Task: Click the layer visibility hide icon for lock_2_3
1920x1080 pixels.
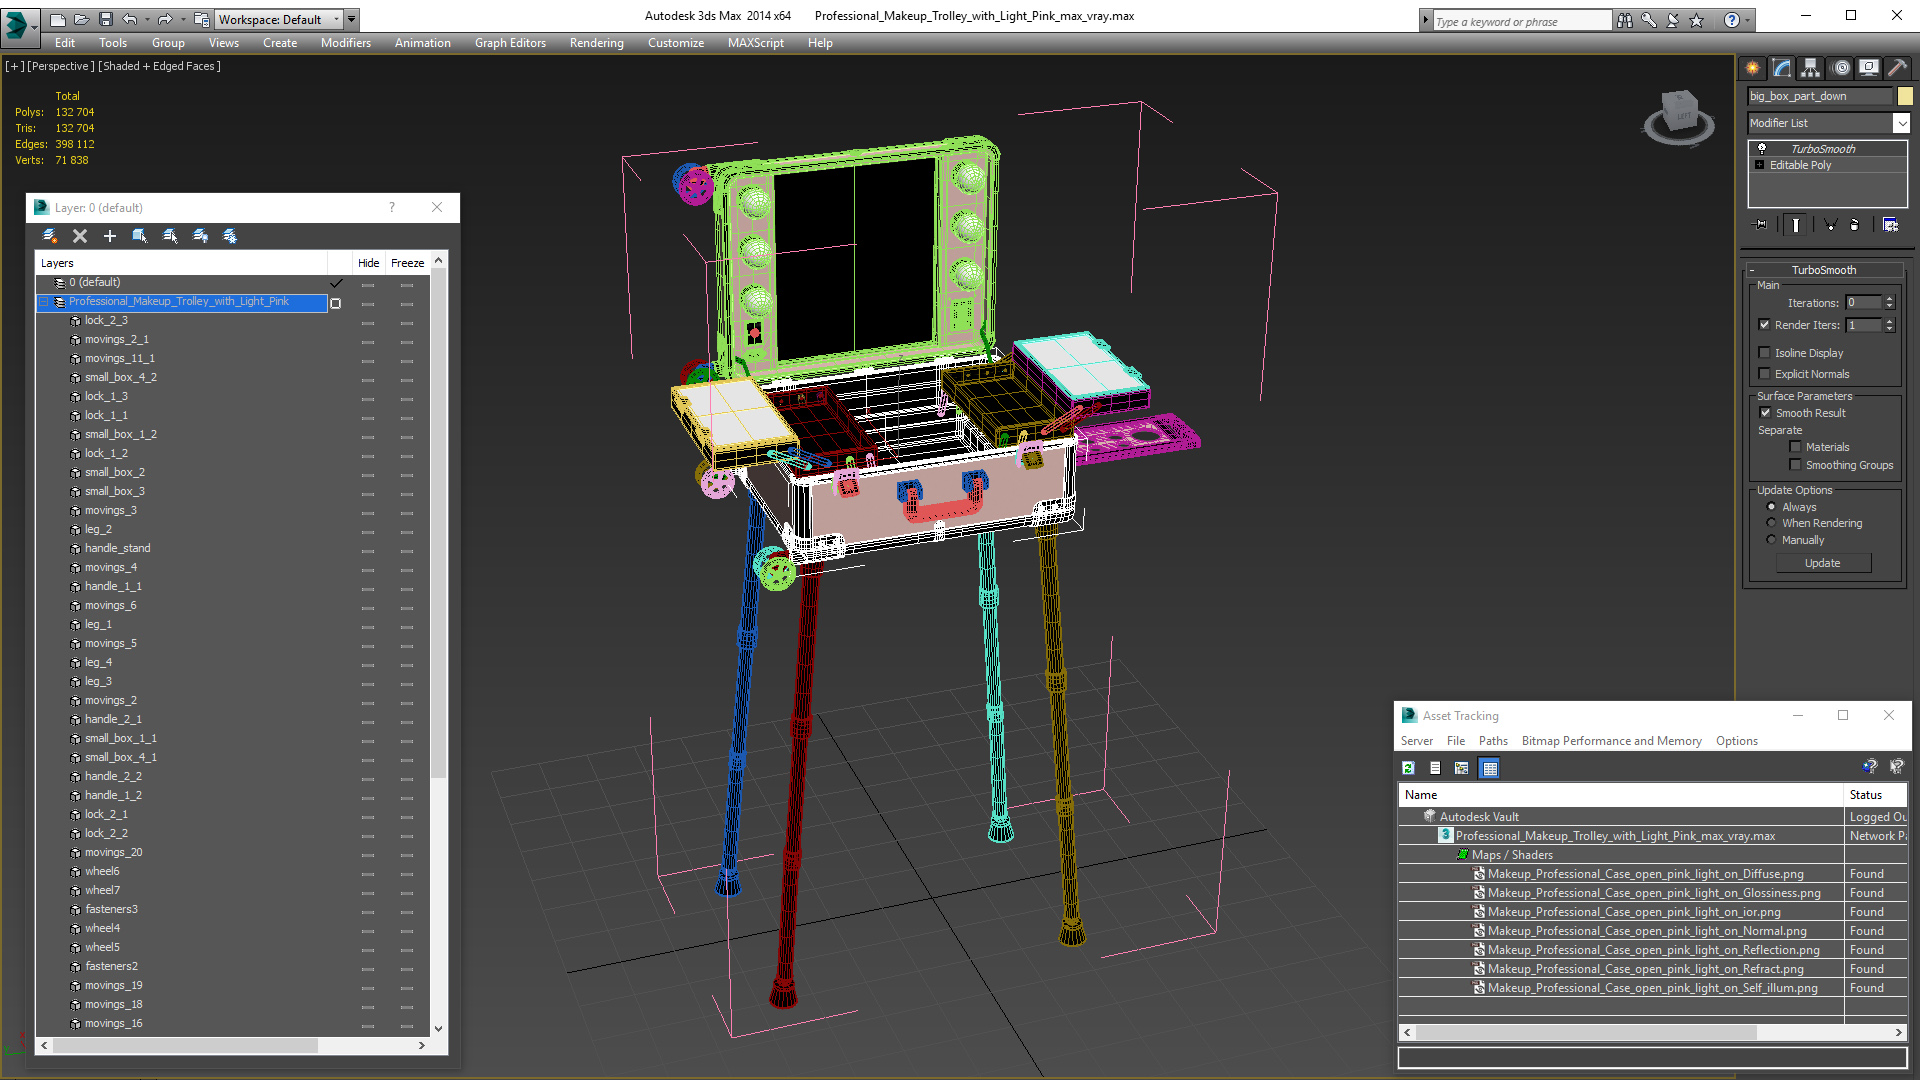Action: coord(368,320)
